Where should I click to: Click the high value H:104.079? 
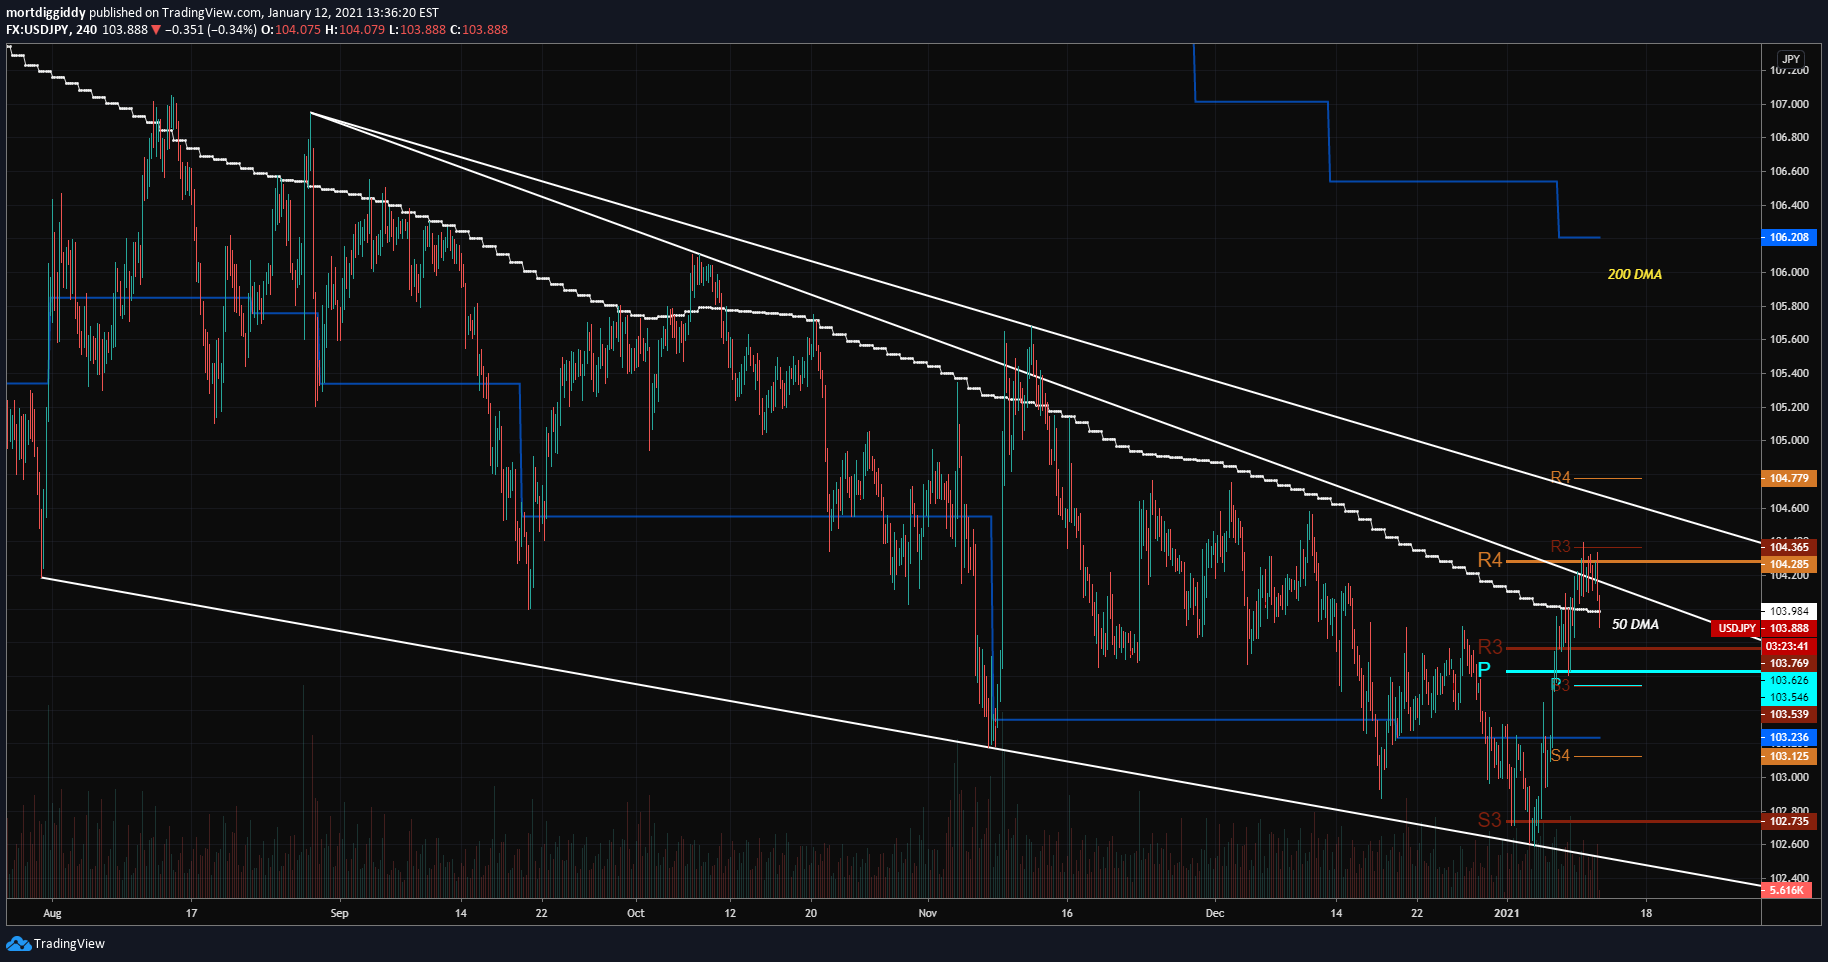tap(355, 30)
